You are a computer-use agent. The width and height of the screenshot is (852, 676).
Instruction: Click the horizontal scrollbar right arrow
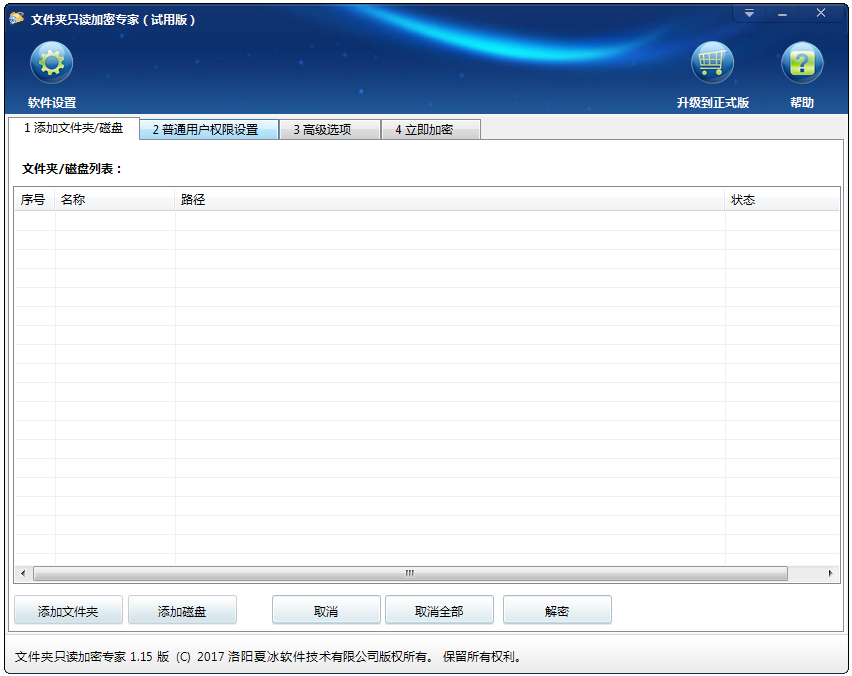click(830, 573)
